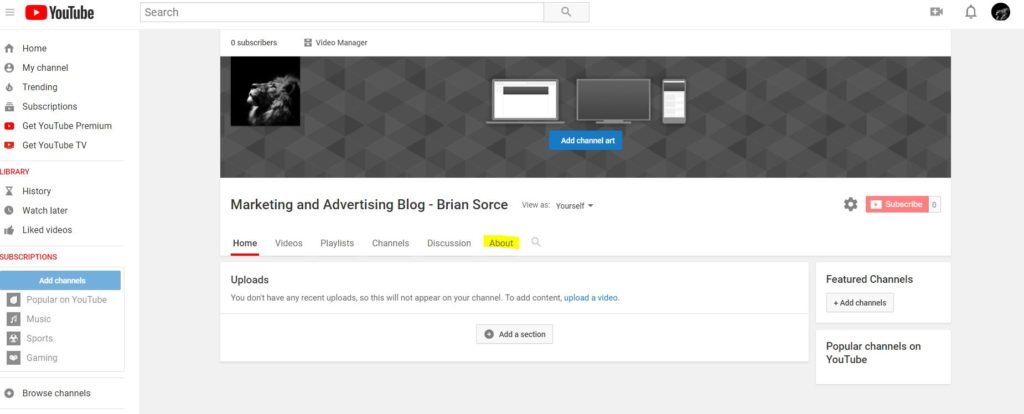Switch to the About tab
1024x414 pixels.
point(501,243)
